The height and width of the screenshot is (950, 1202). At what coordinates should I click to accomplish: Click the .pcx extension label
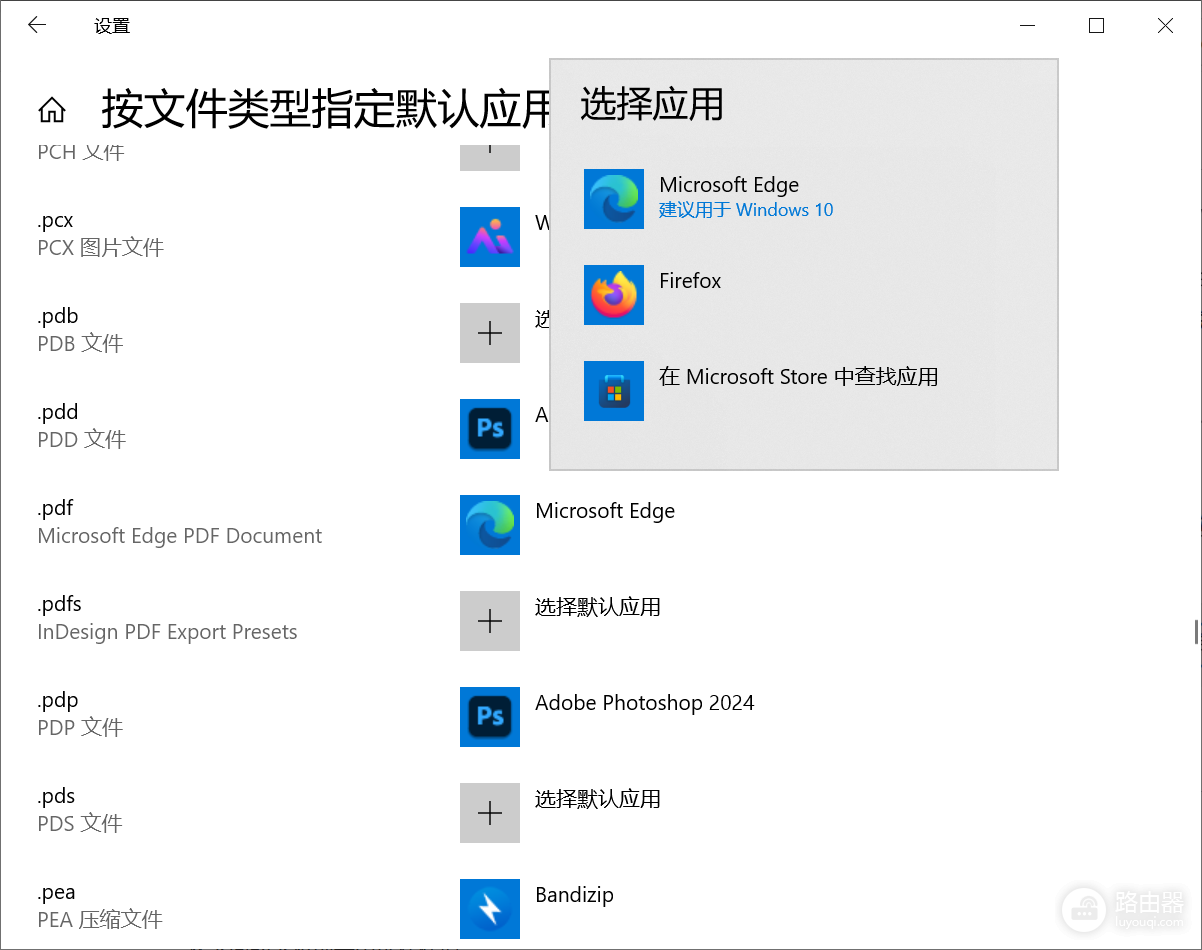[56, 220]
